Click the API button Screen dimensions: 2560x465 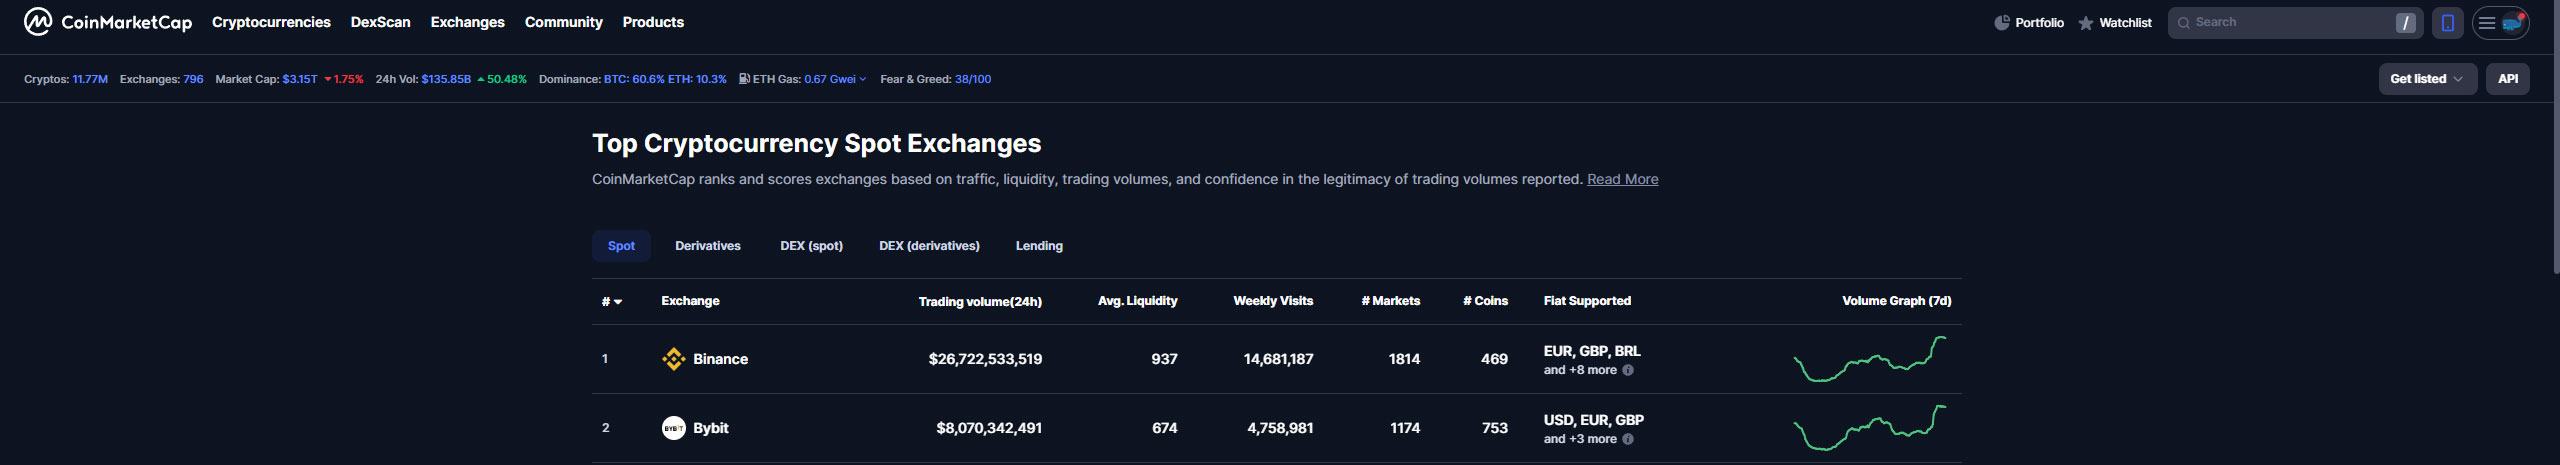click(2507, 79)
